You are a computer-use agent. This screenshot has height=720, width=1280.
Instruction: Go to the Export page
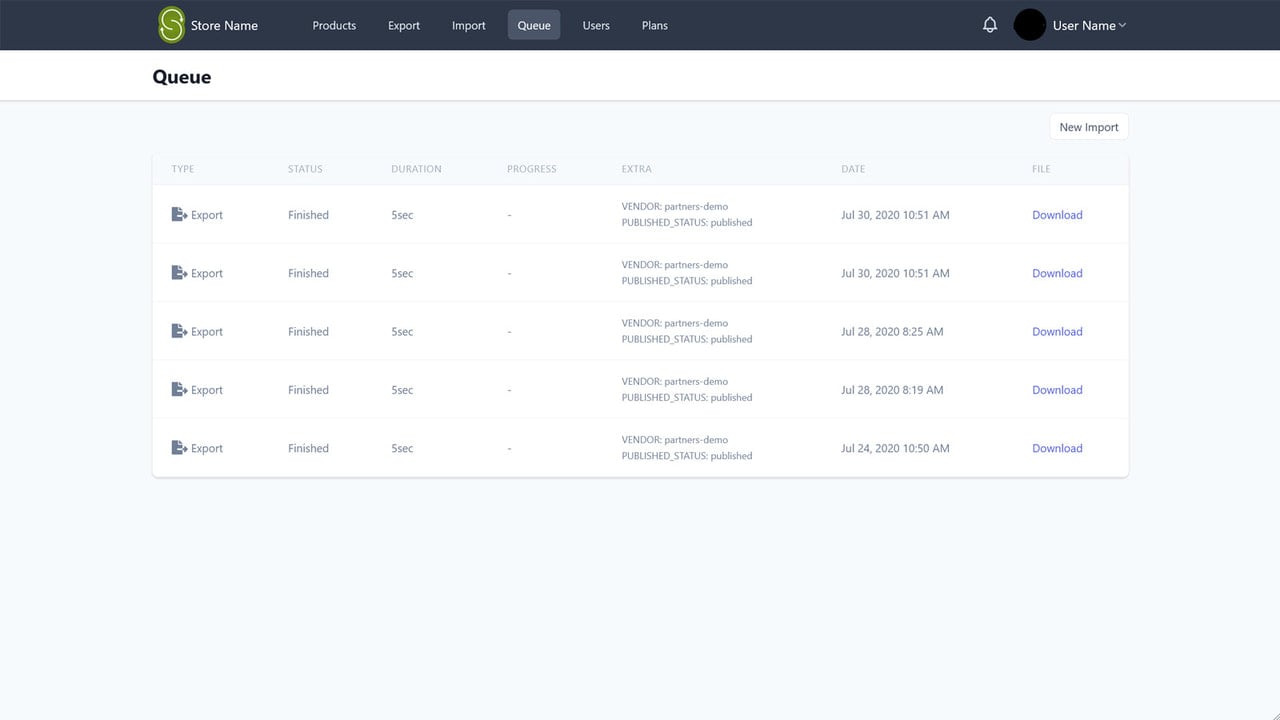coord(404,25)
